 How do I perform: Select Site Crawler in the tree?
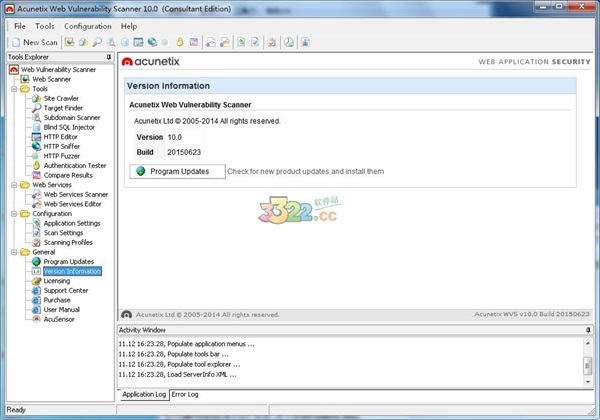pos(61,98)
